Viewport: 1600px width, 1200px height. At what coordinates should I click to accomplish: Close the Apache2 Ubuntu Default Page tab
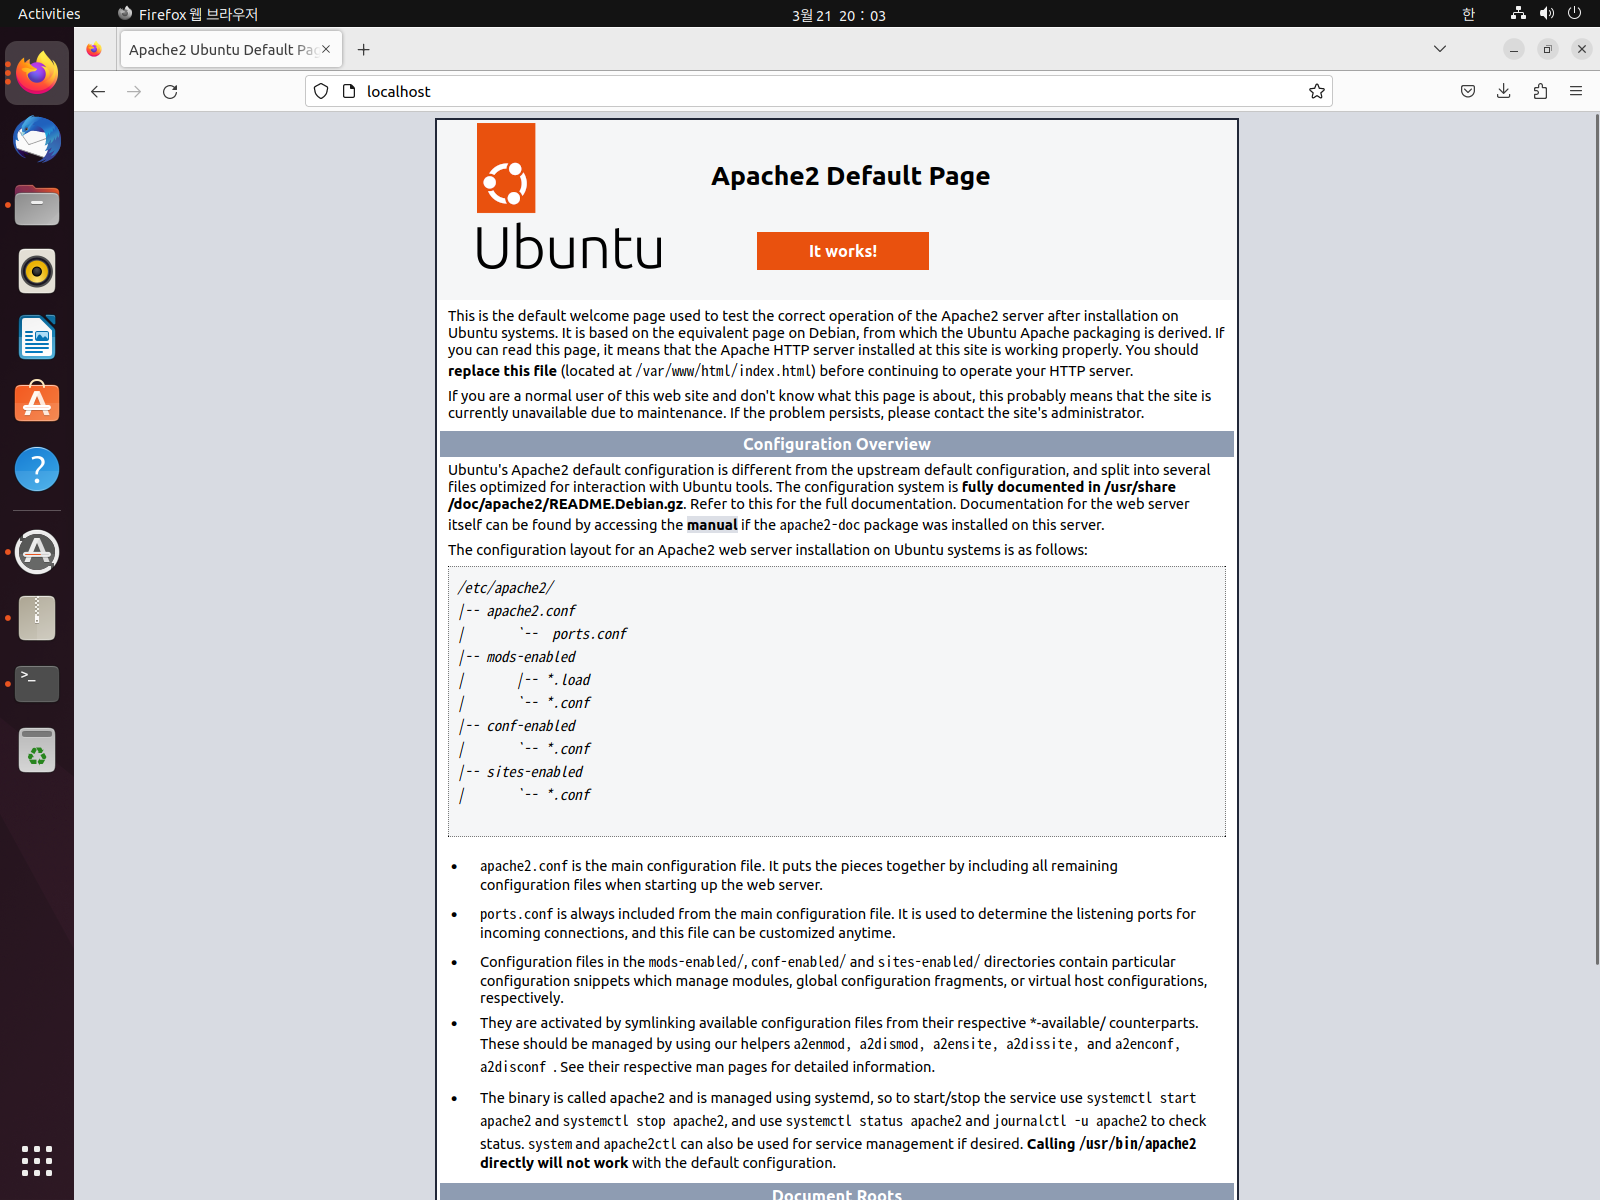[326, 49]
